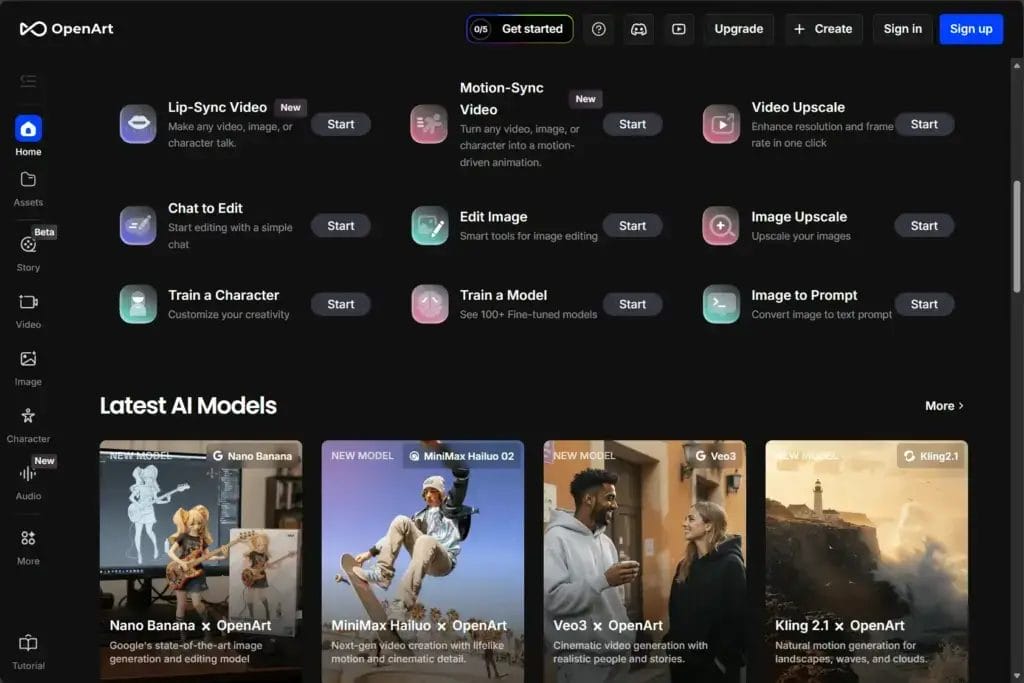Start the Lip-Sync Video tool
Screen dimensions: 1024x683
(340, 124)
